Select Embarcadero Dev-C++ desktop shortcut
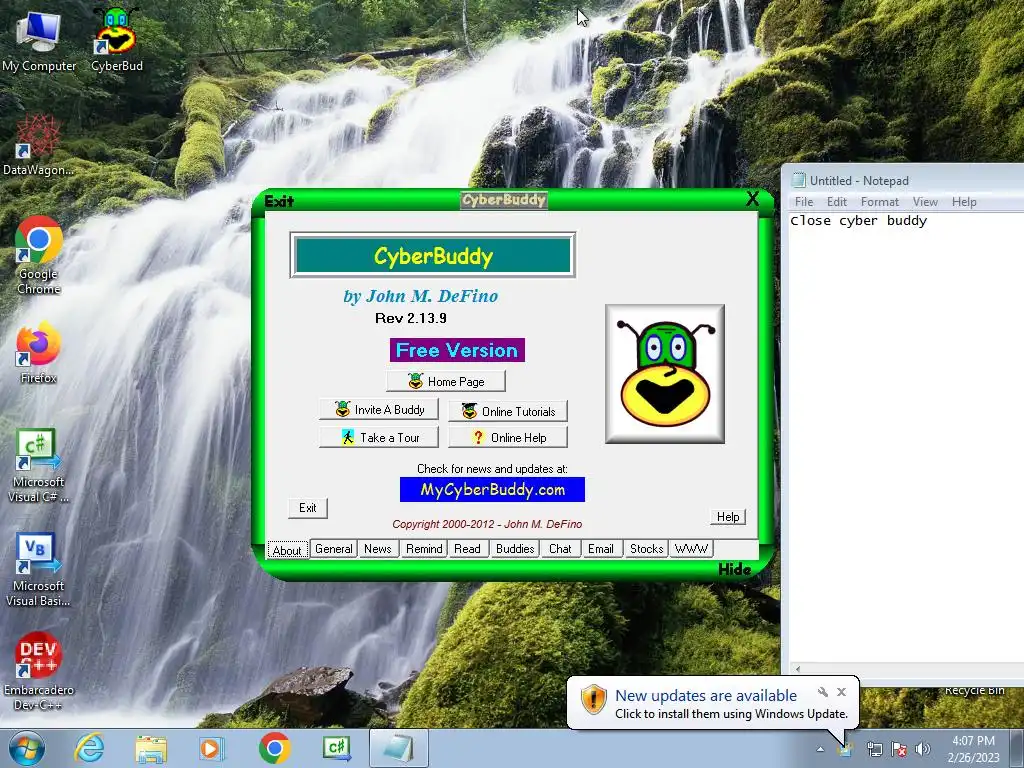The height and width of the screenshot is (768, 1024). tap(38, 671)
